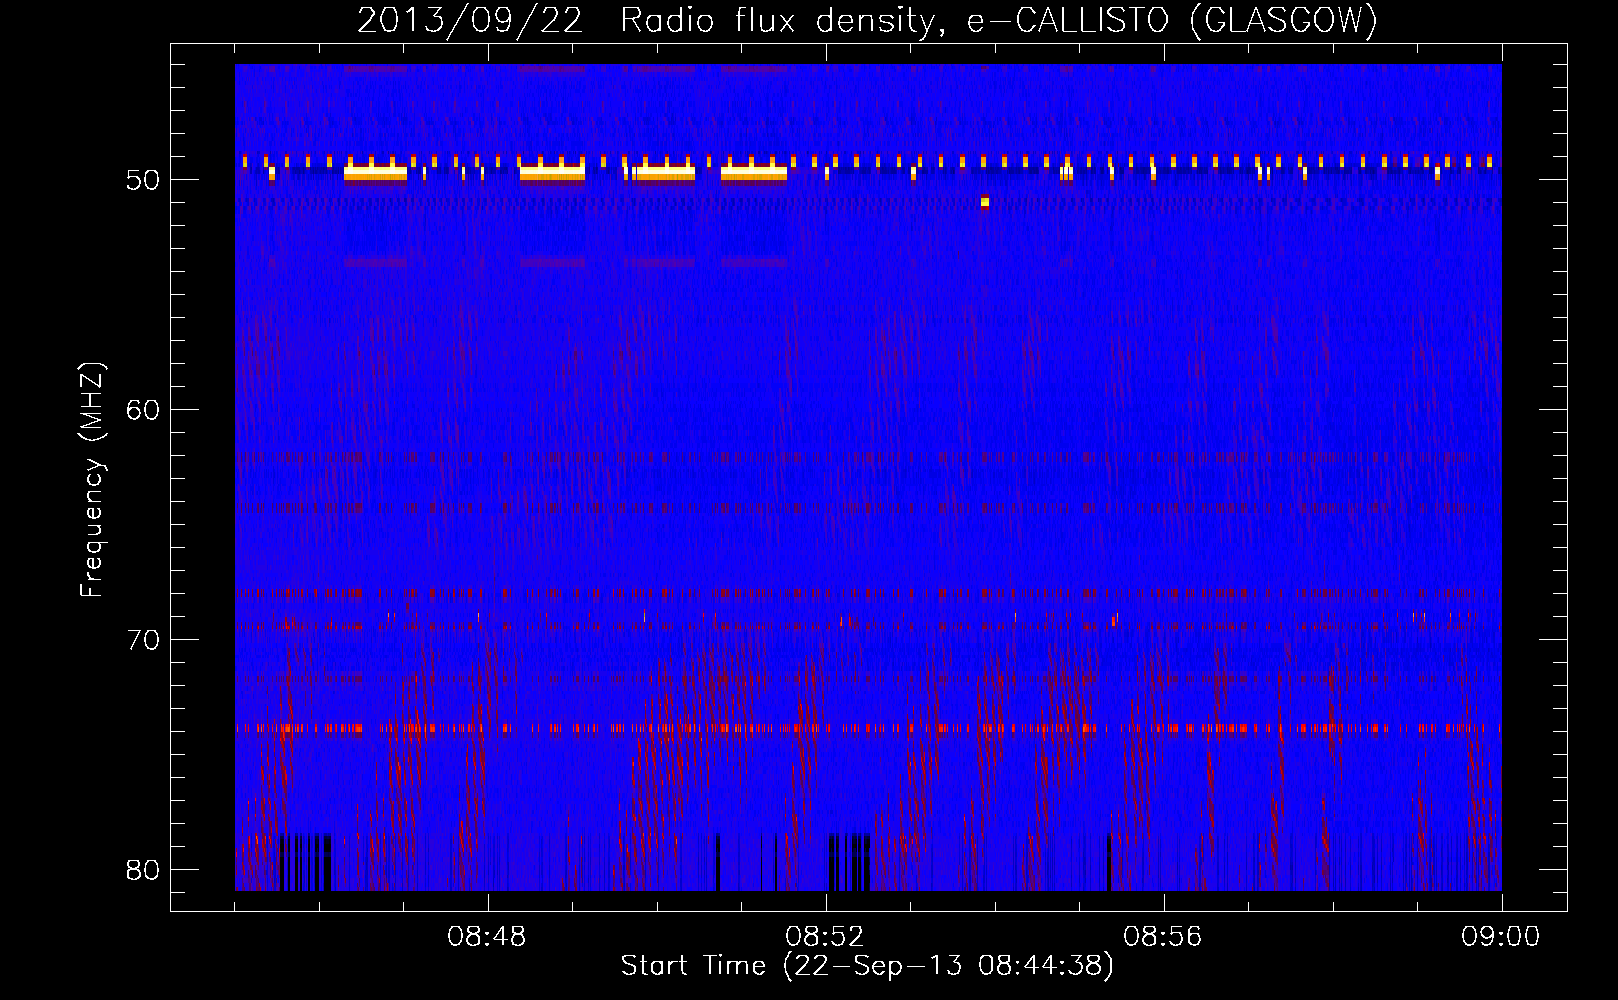Click the 08:48 time tick label
The image size is (1618, 1000).
pos(487,937)
